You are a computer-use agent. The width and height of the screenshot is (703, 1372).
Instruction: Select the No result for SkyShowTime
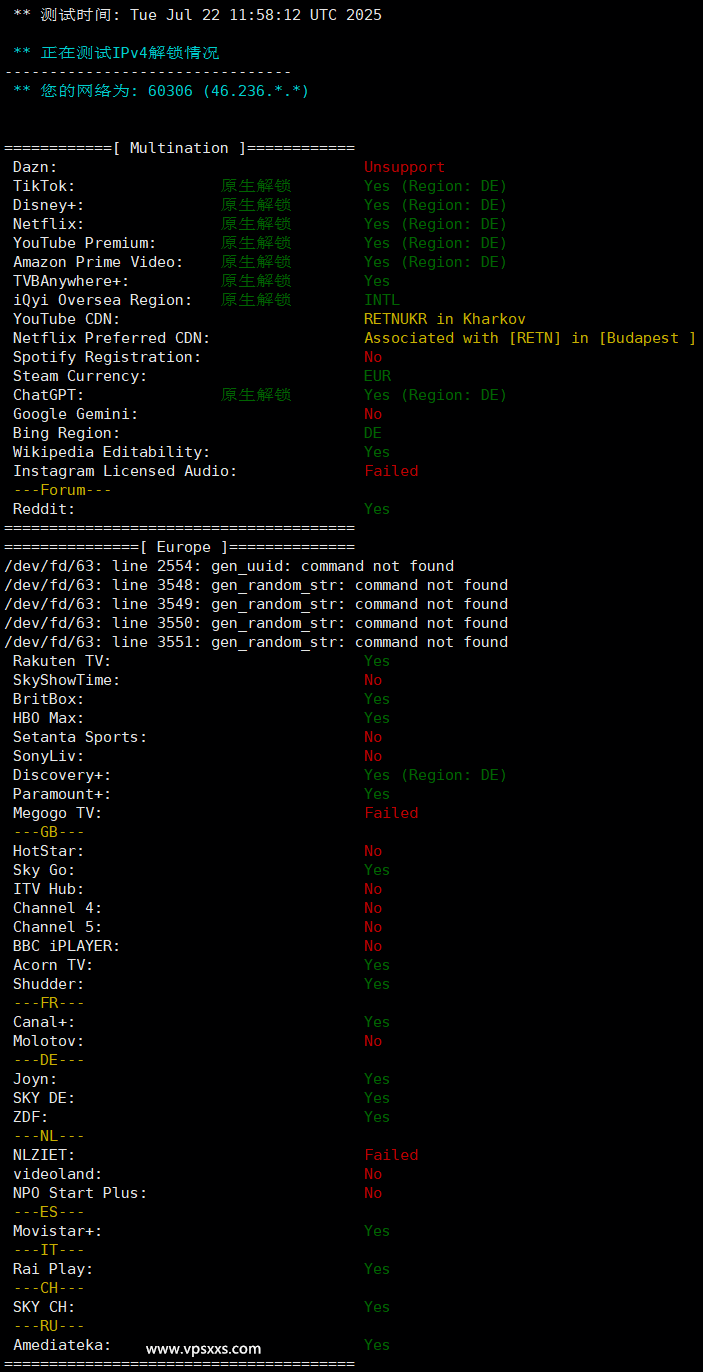pos(373,680)
